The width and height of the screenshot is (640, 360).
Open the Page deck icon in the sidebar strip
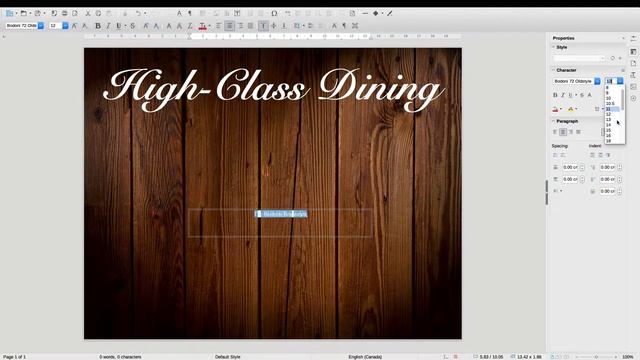click(633, 63)
